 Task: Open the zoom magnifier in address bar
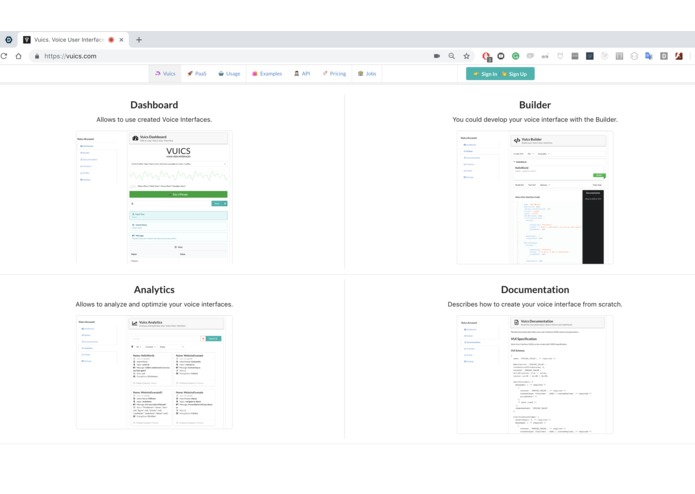451,56
